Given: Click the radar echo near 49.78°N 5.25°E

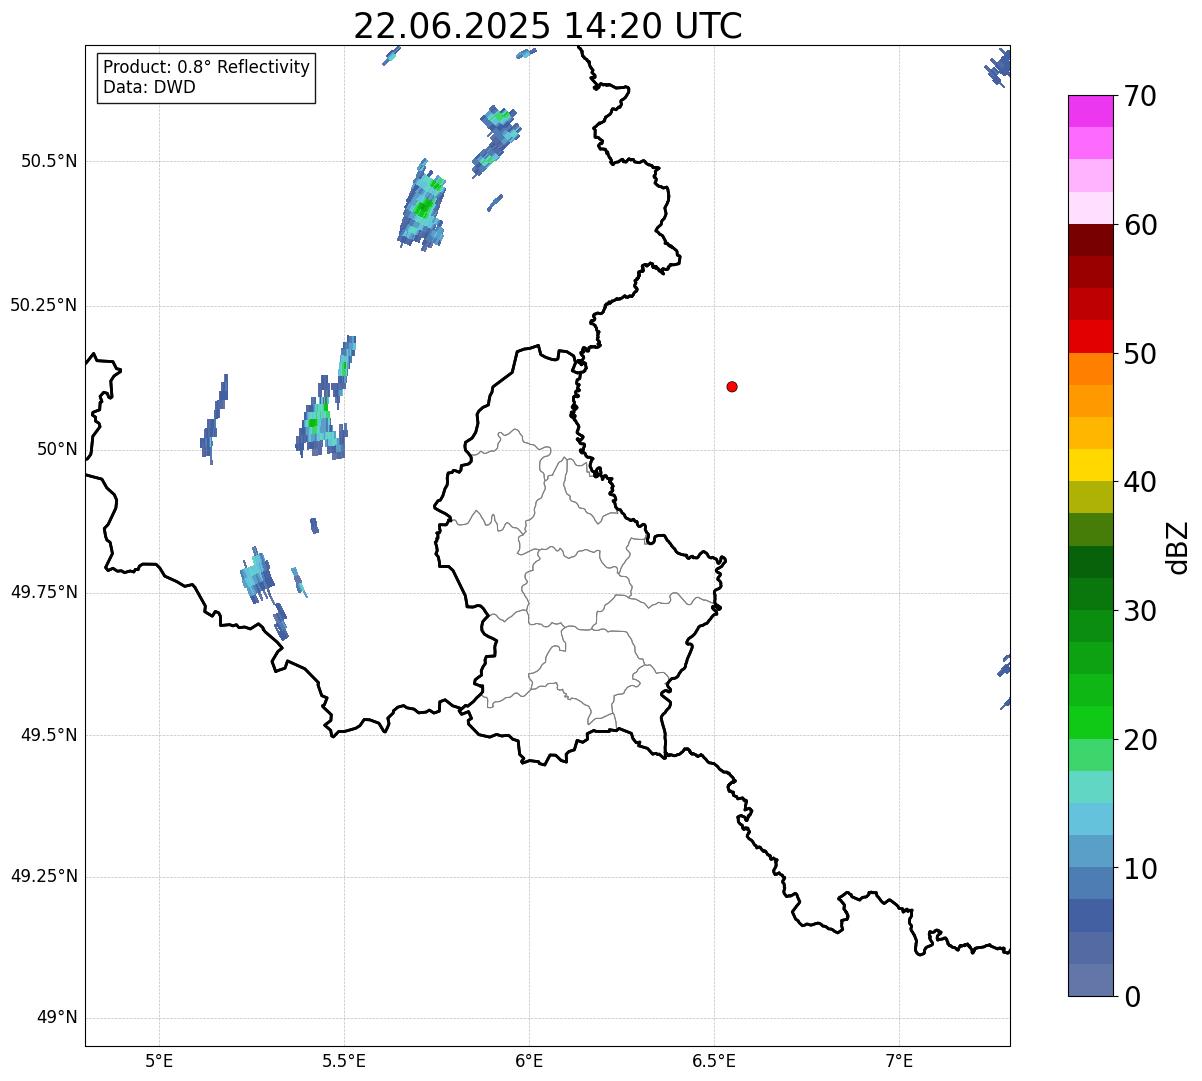Looking at the screenshot, I should (x=258, y=577).
